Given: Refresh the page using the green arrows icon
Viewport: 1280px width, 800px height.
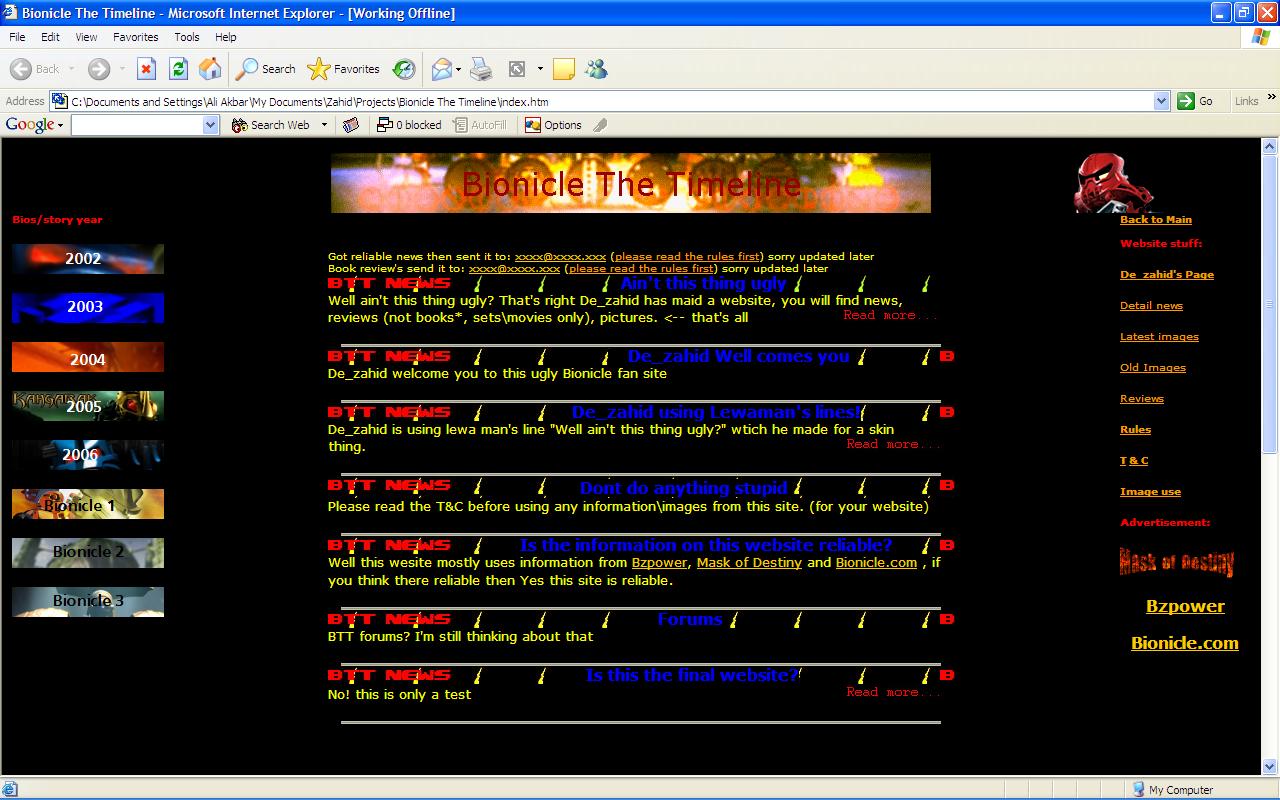Looking at the screenshot, I should [x=178, y=69].
